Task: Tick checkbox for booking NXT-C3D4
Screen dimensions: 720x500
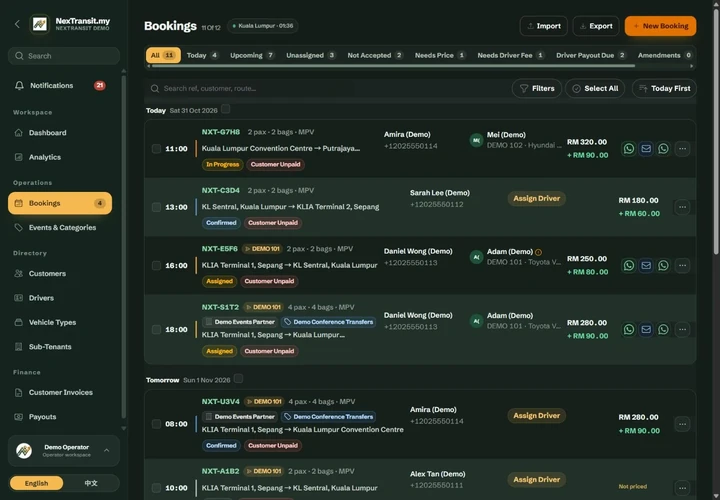Action: pos(156,207)
